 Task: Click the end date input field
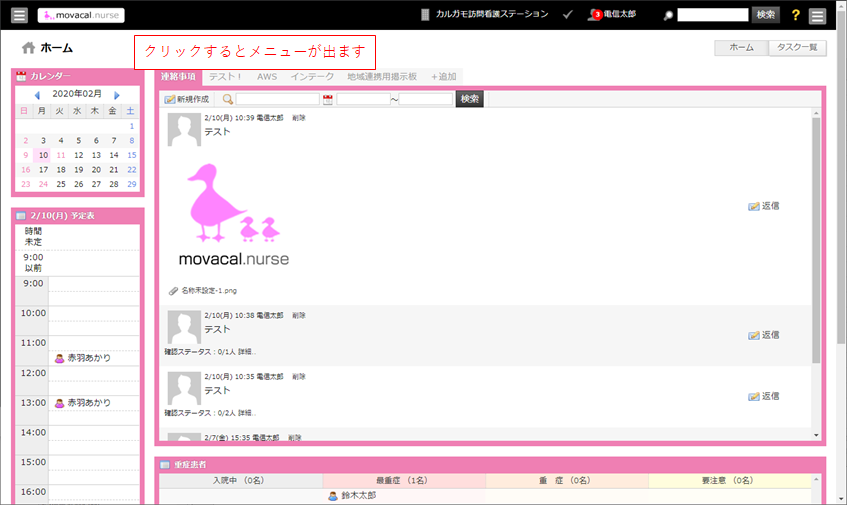point(426,99)
